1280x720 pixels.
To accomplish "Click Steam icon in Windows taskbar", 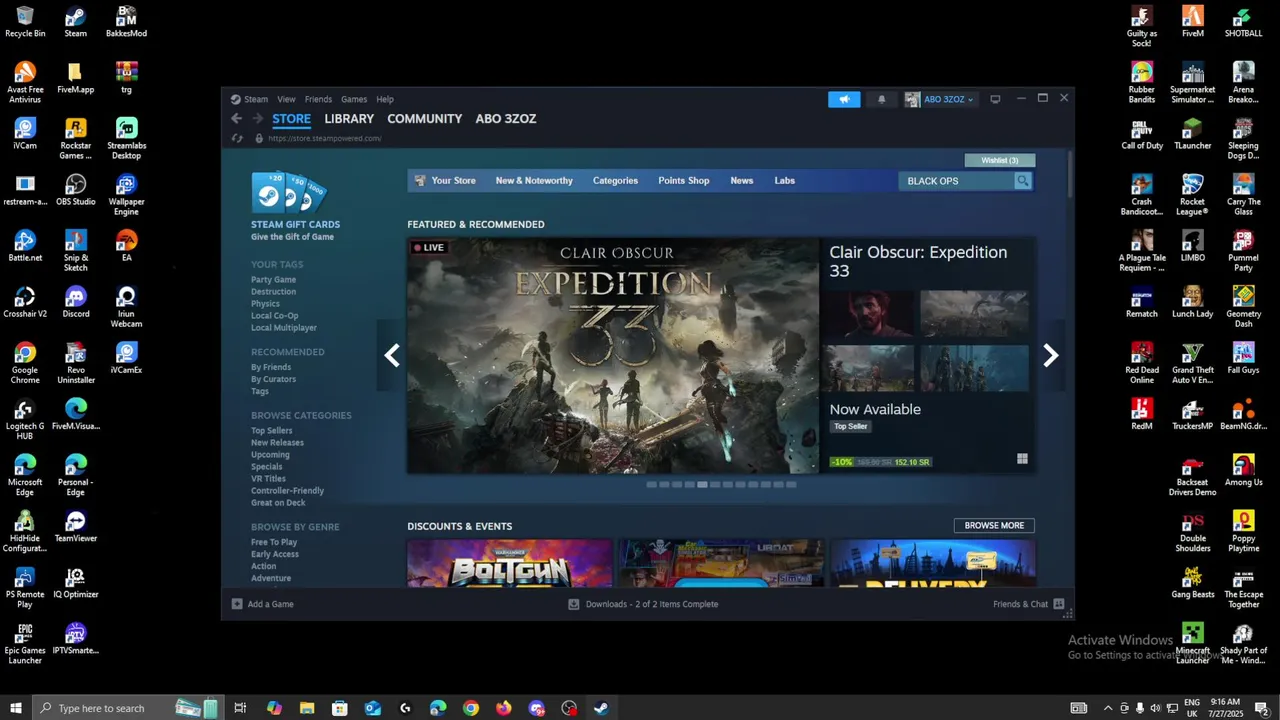I will click(601, 708).
